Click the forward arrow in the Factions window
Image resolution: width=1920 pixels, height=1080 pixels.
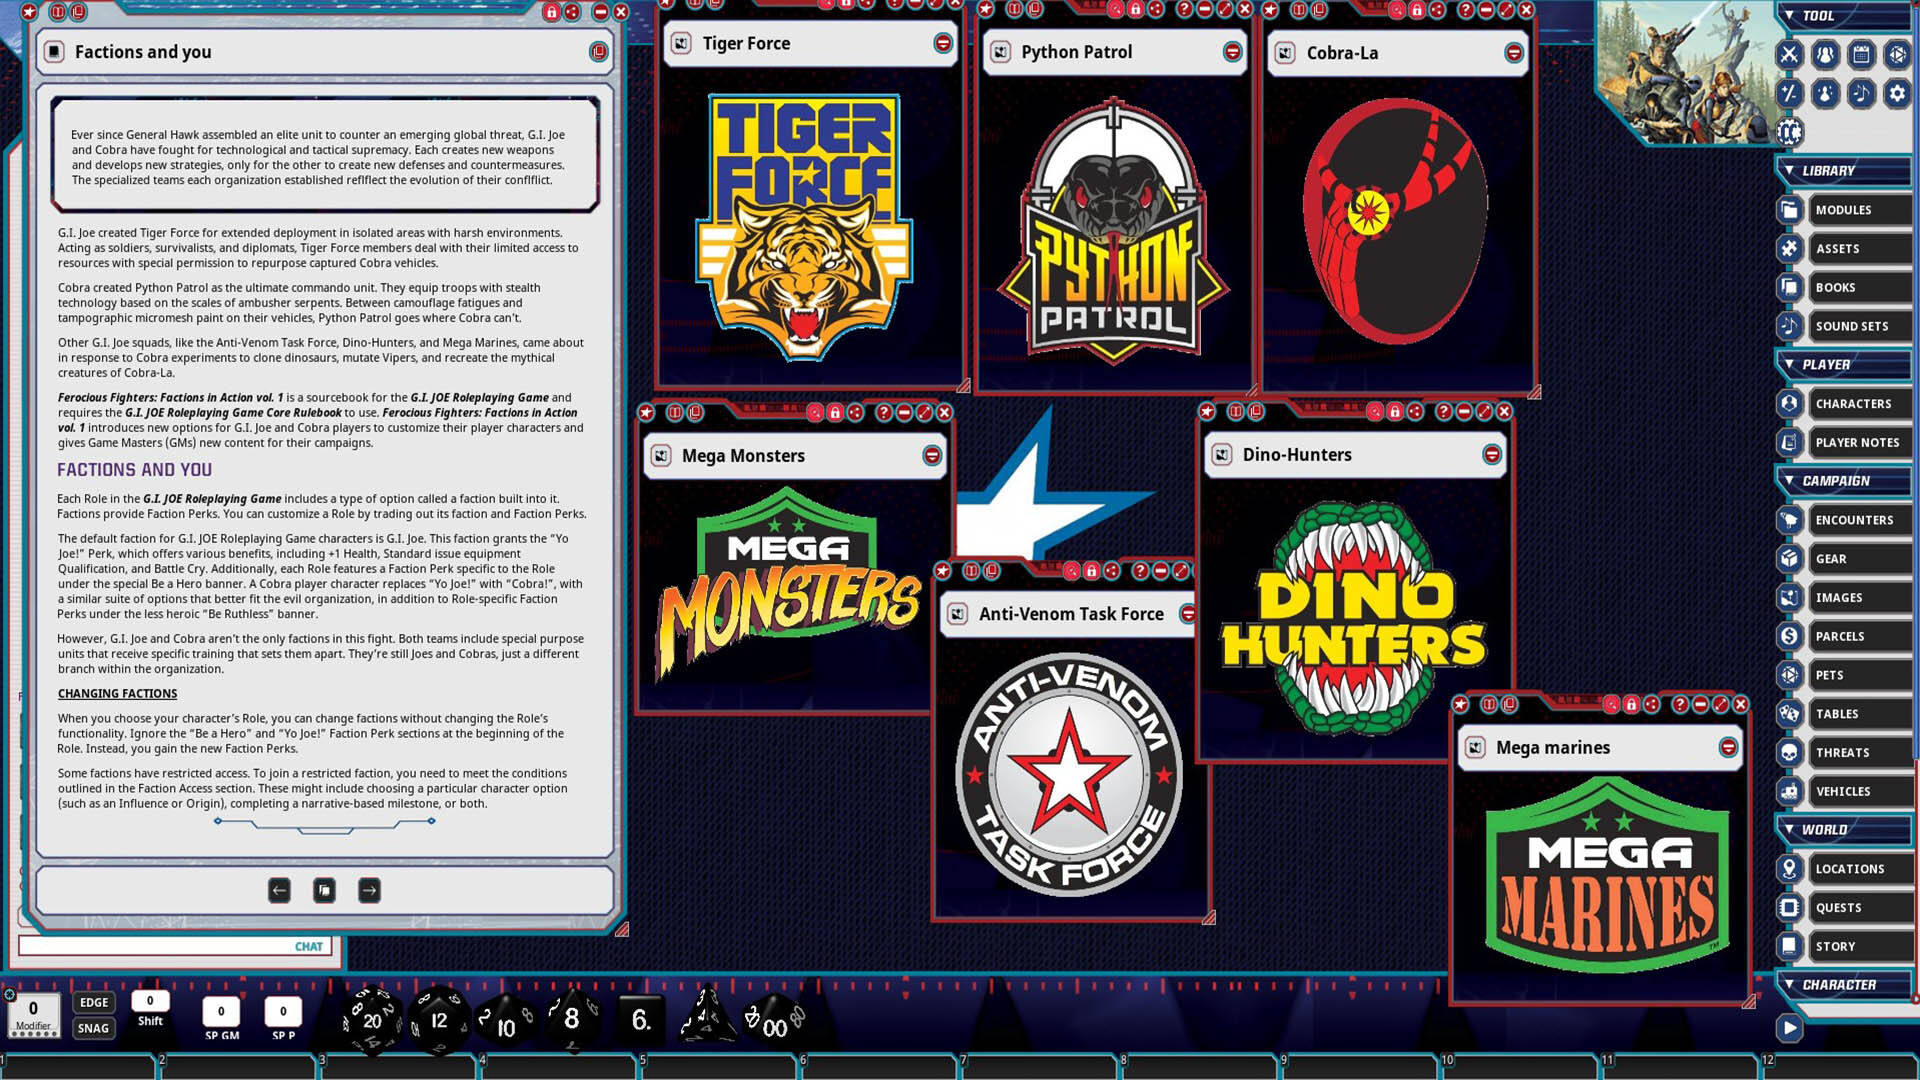368,890
